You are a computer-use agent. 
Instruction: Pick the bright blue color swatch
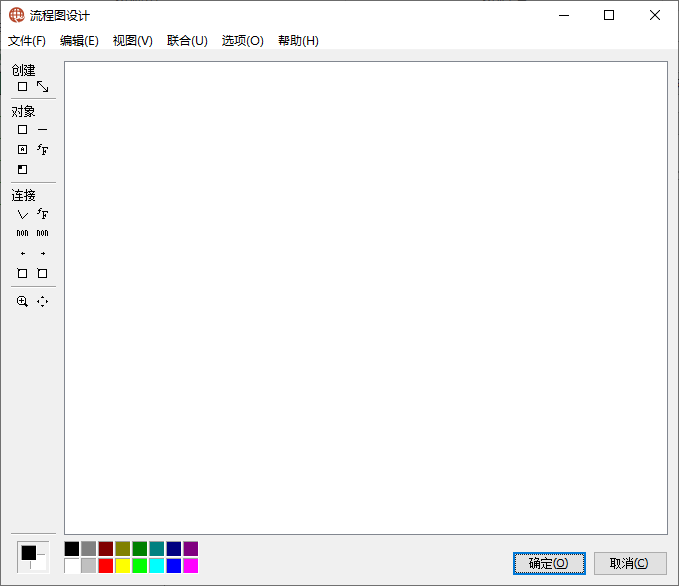(174, 566)
